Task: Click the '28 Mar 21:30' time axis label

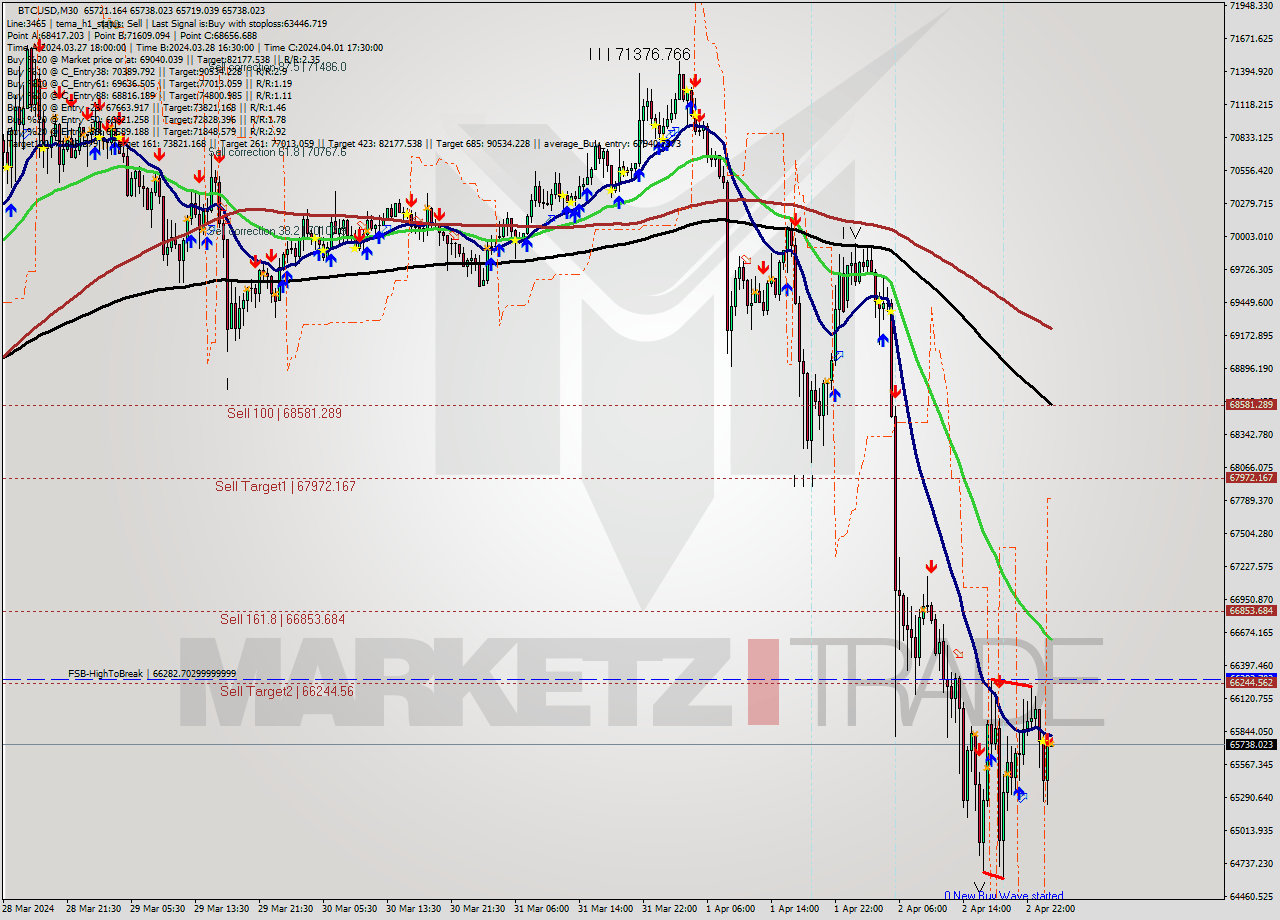Action: (x=94, y=909)
